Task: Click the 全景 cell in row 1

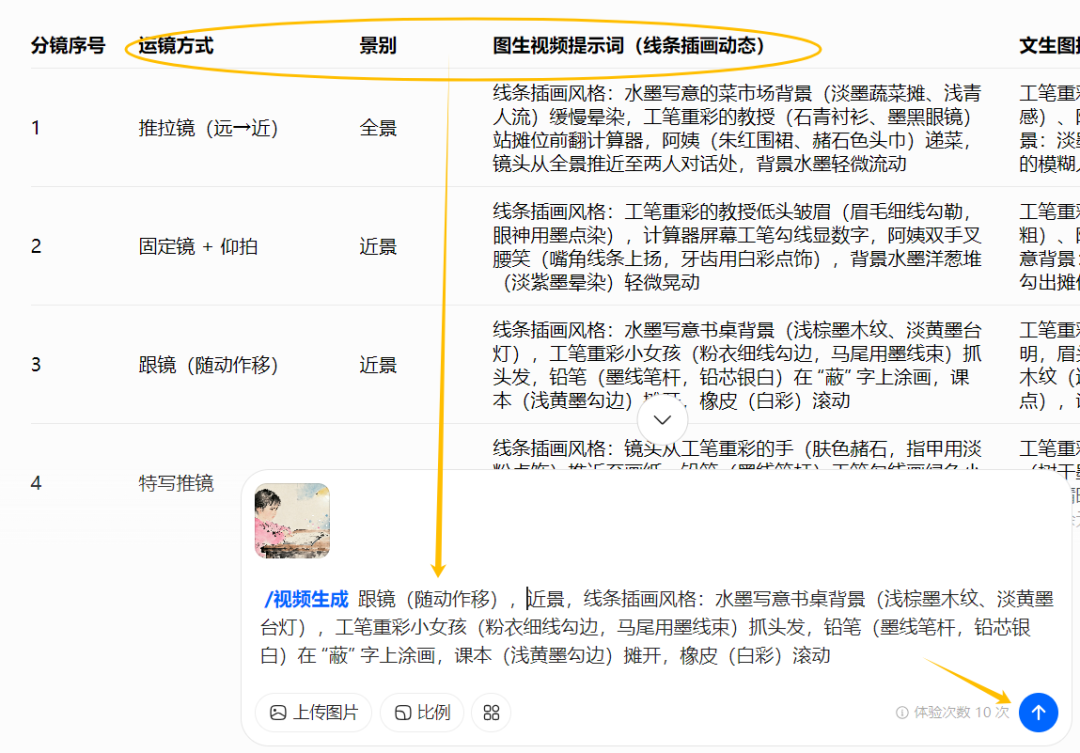Action: [378, 128]
